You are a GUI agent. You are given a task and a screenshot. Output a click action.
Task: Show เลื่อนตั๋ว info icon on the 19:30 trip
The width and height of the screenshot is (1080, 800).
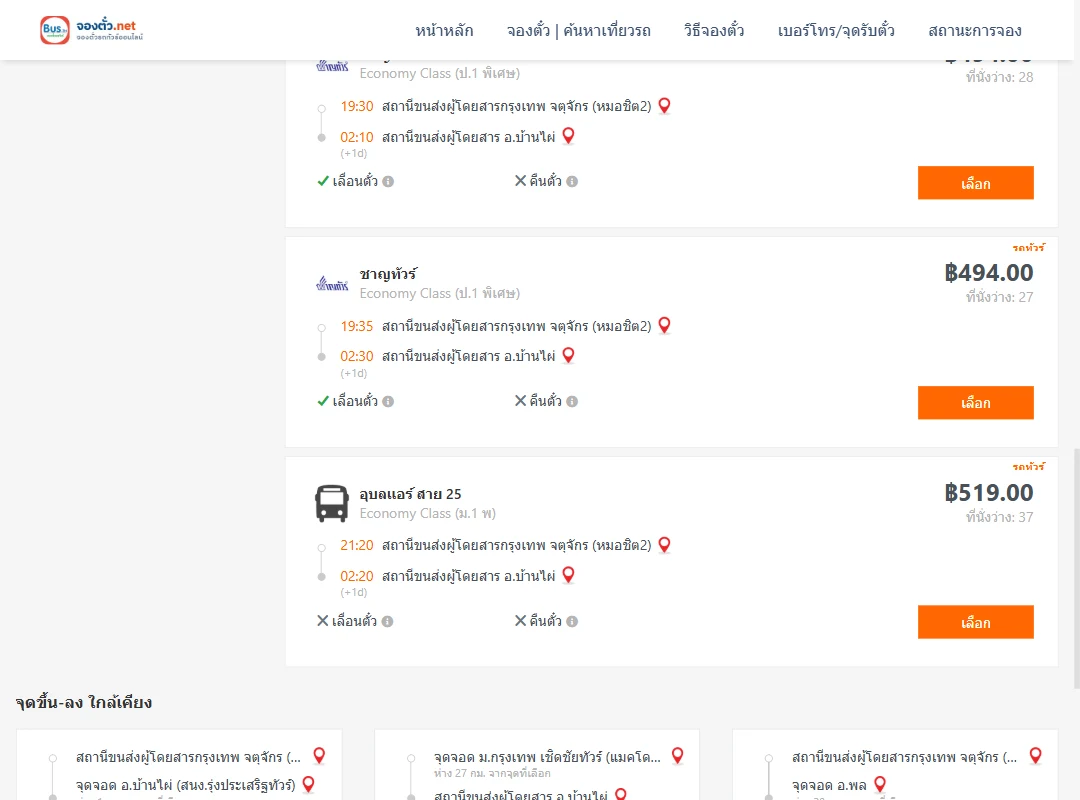[388, 181]
